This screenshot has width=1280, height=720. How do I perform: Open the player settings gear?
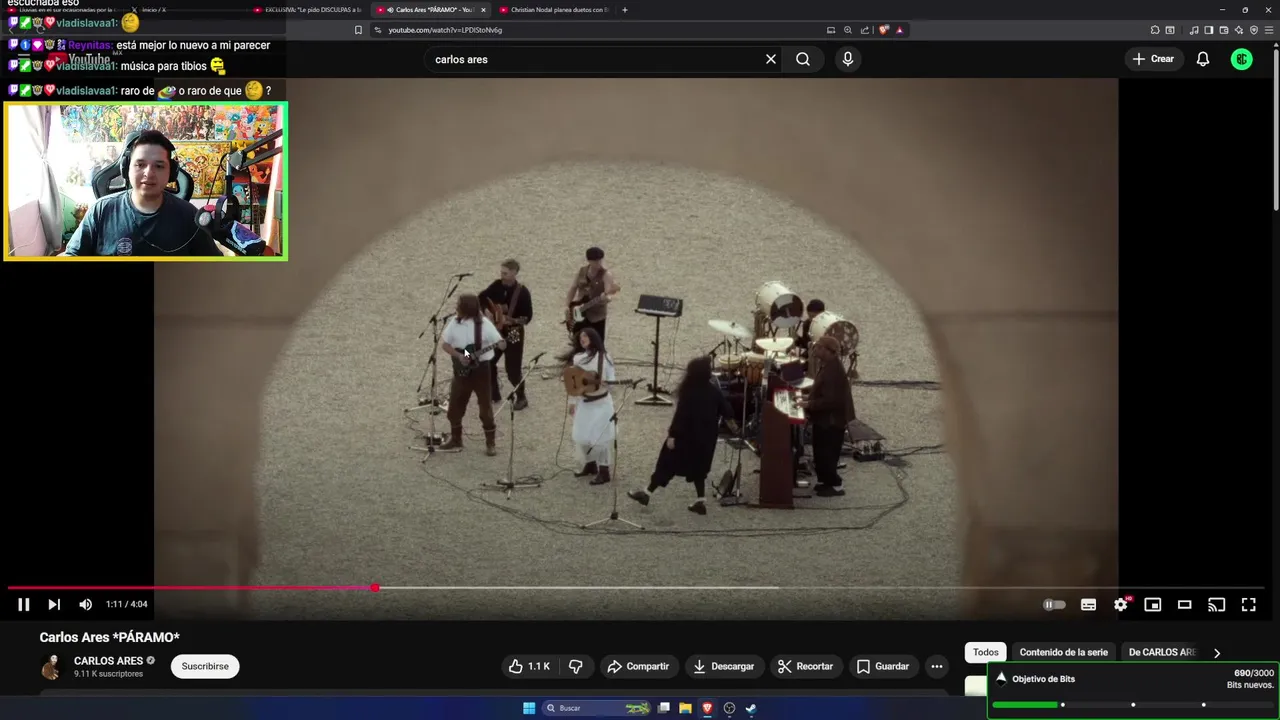(1121, 604)
